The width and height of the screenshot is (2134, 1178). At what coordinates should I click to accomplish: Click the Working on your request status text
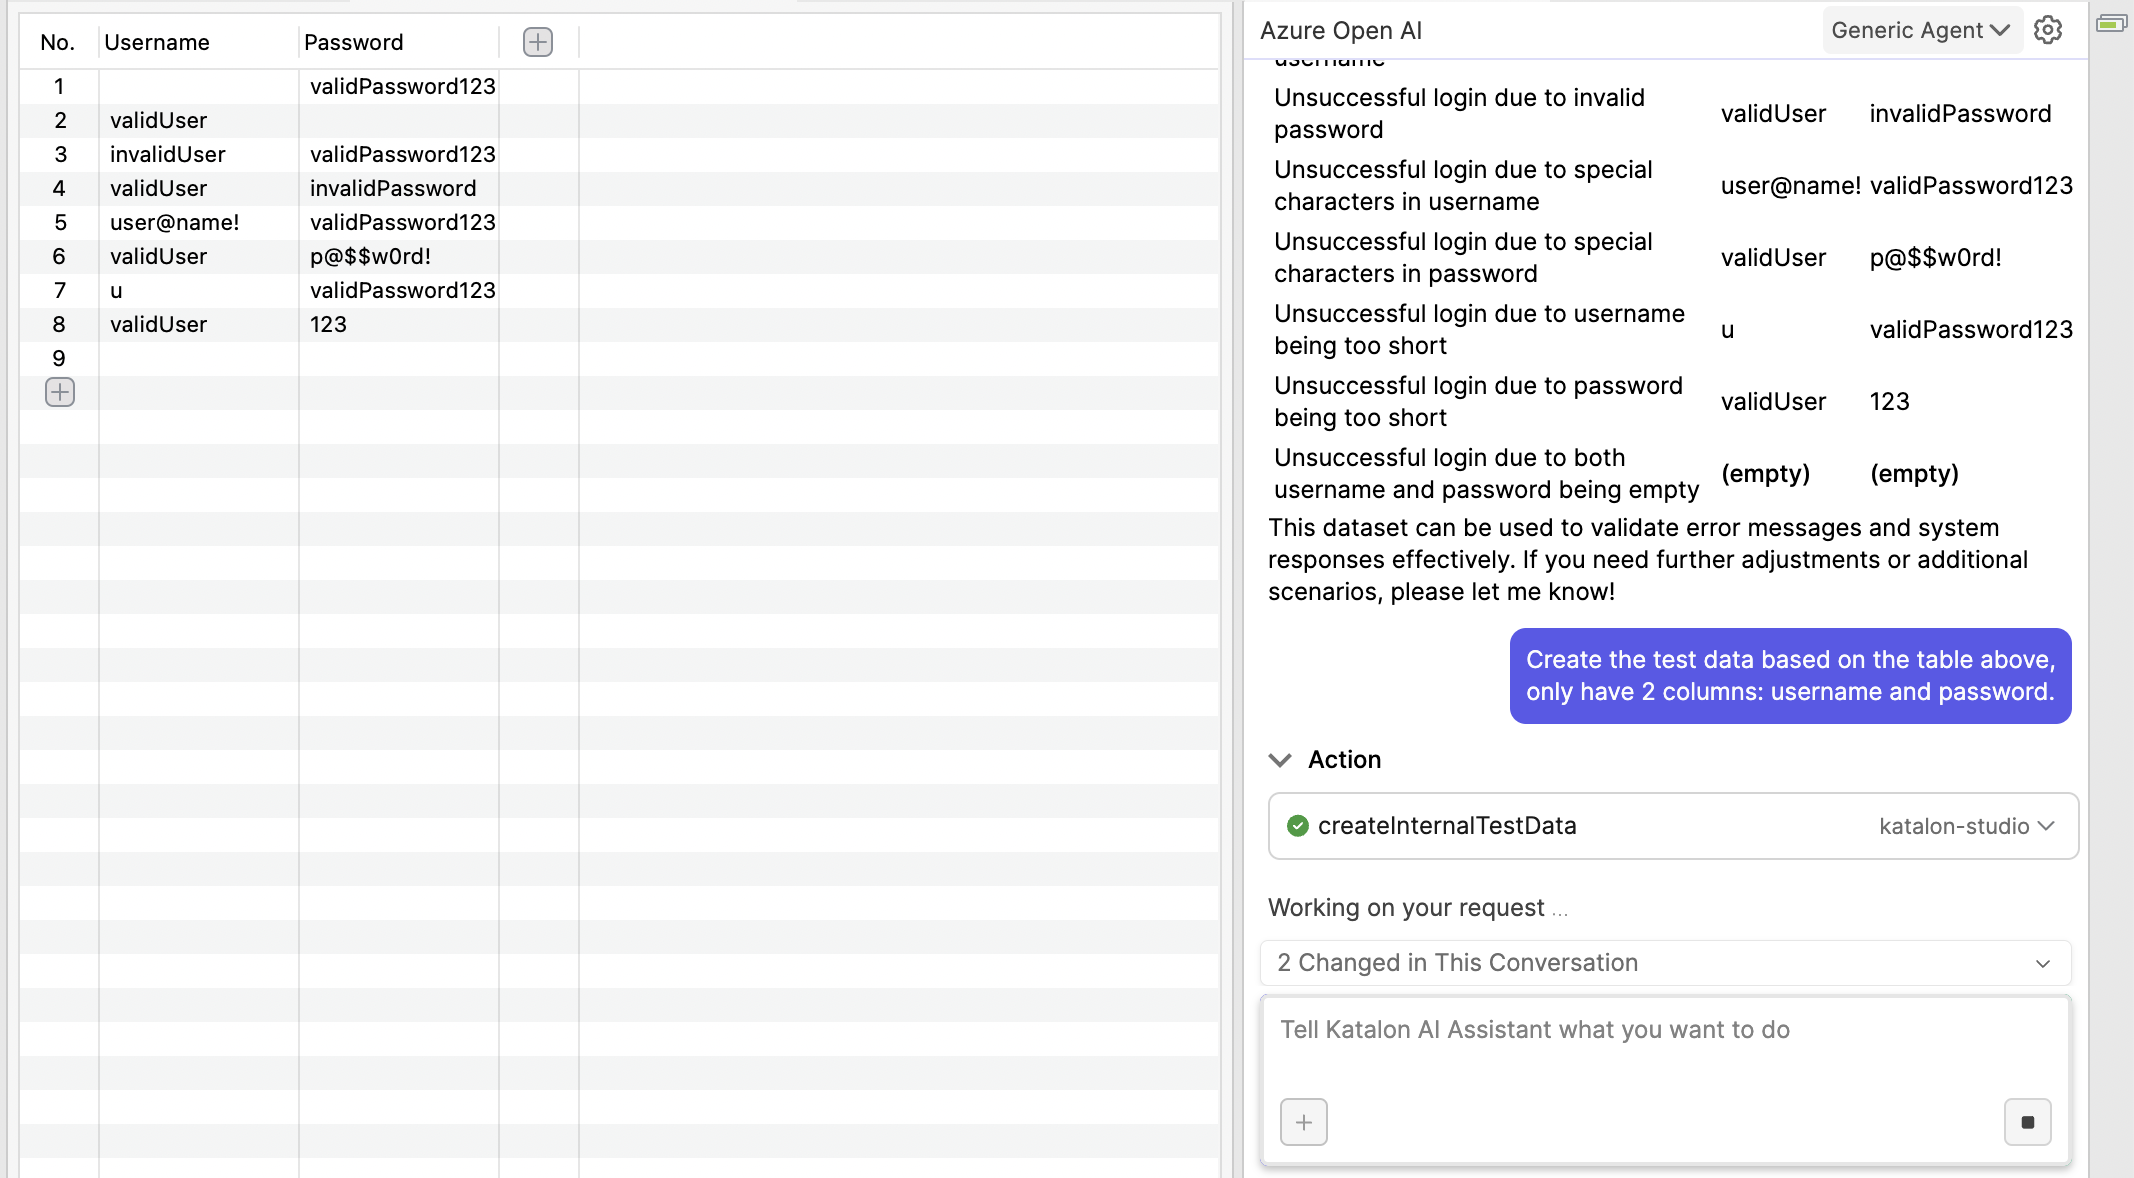[1415, 907]
